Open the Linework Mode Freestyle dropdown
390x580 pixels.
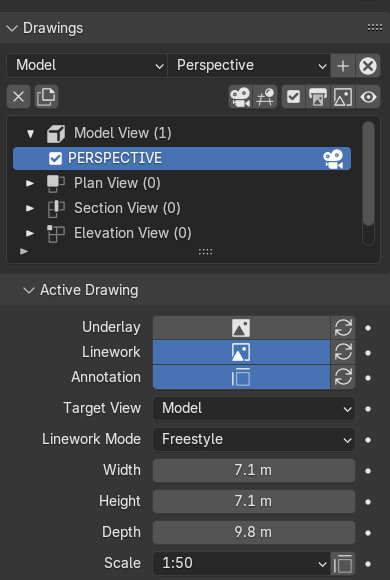[254, 439]
